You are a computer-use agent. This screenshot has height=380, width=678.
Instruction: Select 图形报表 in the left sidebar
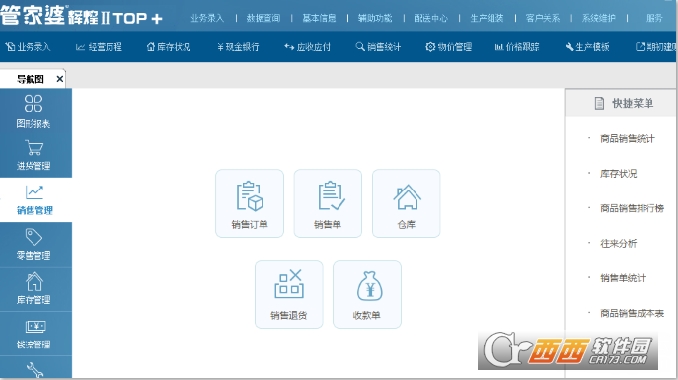click(x=34, y=112)
